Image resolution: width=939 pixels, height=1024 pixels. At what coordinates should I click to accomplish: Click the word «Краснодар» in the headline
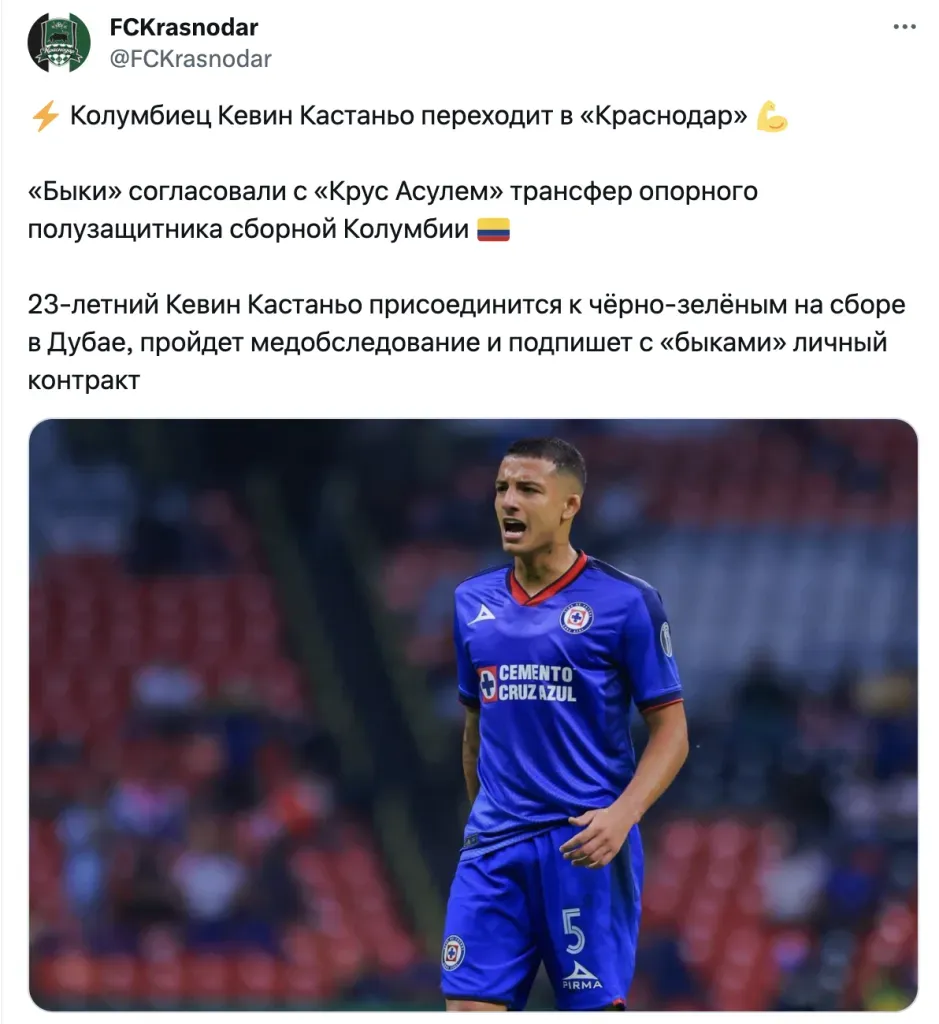(x=663, y=116)
